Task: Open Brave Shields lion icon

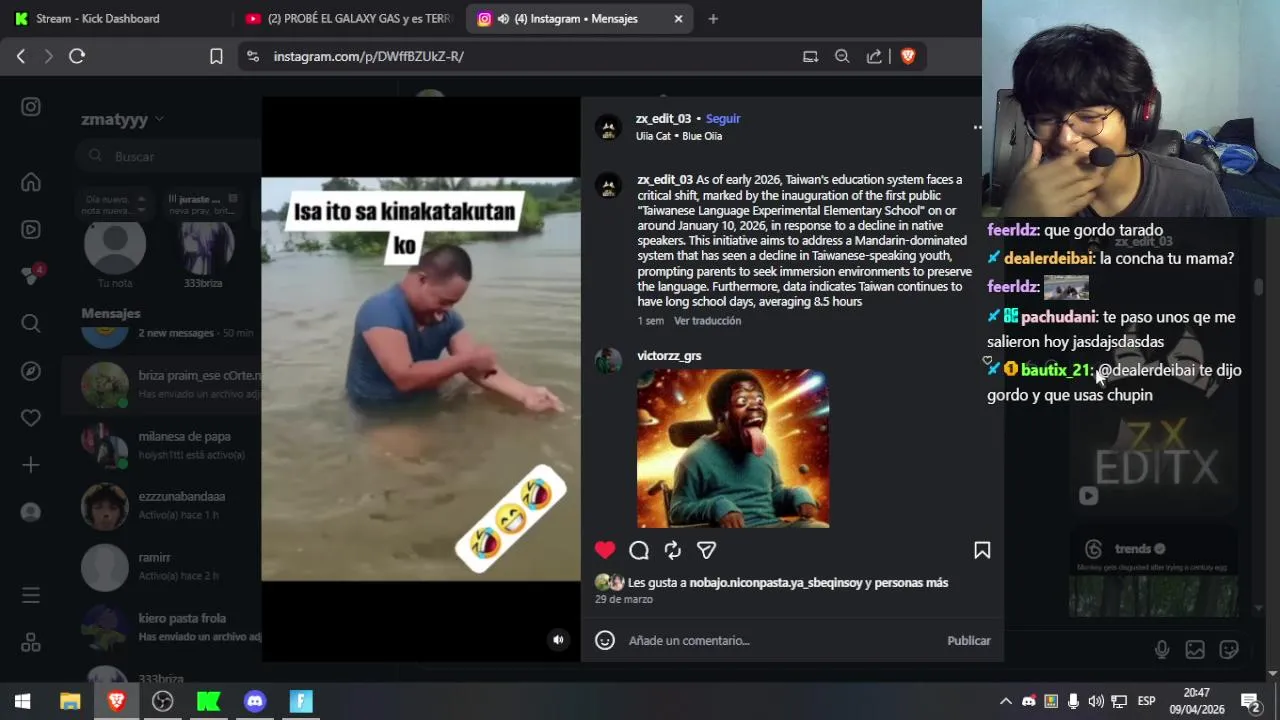Action: (x=908, y=56)
